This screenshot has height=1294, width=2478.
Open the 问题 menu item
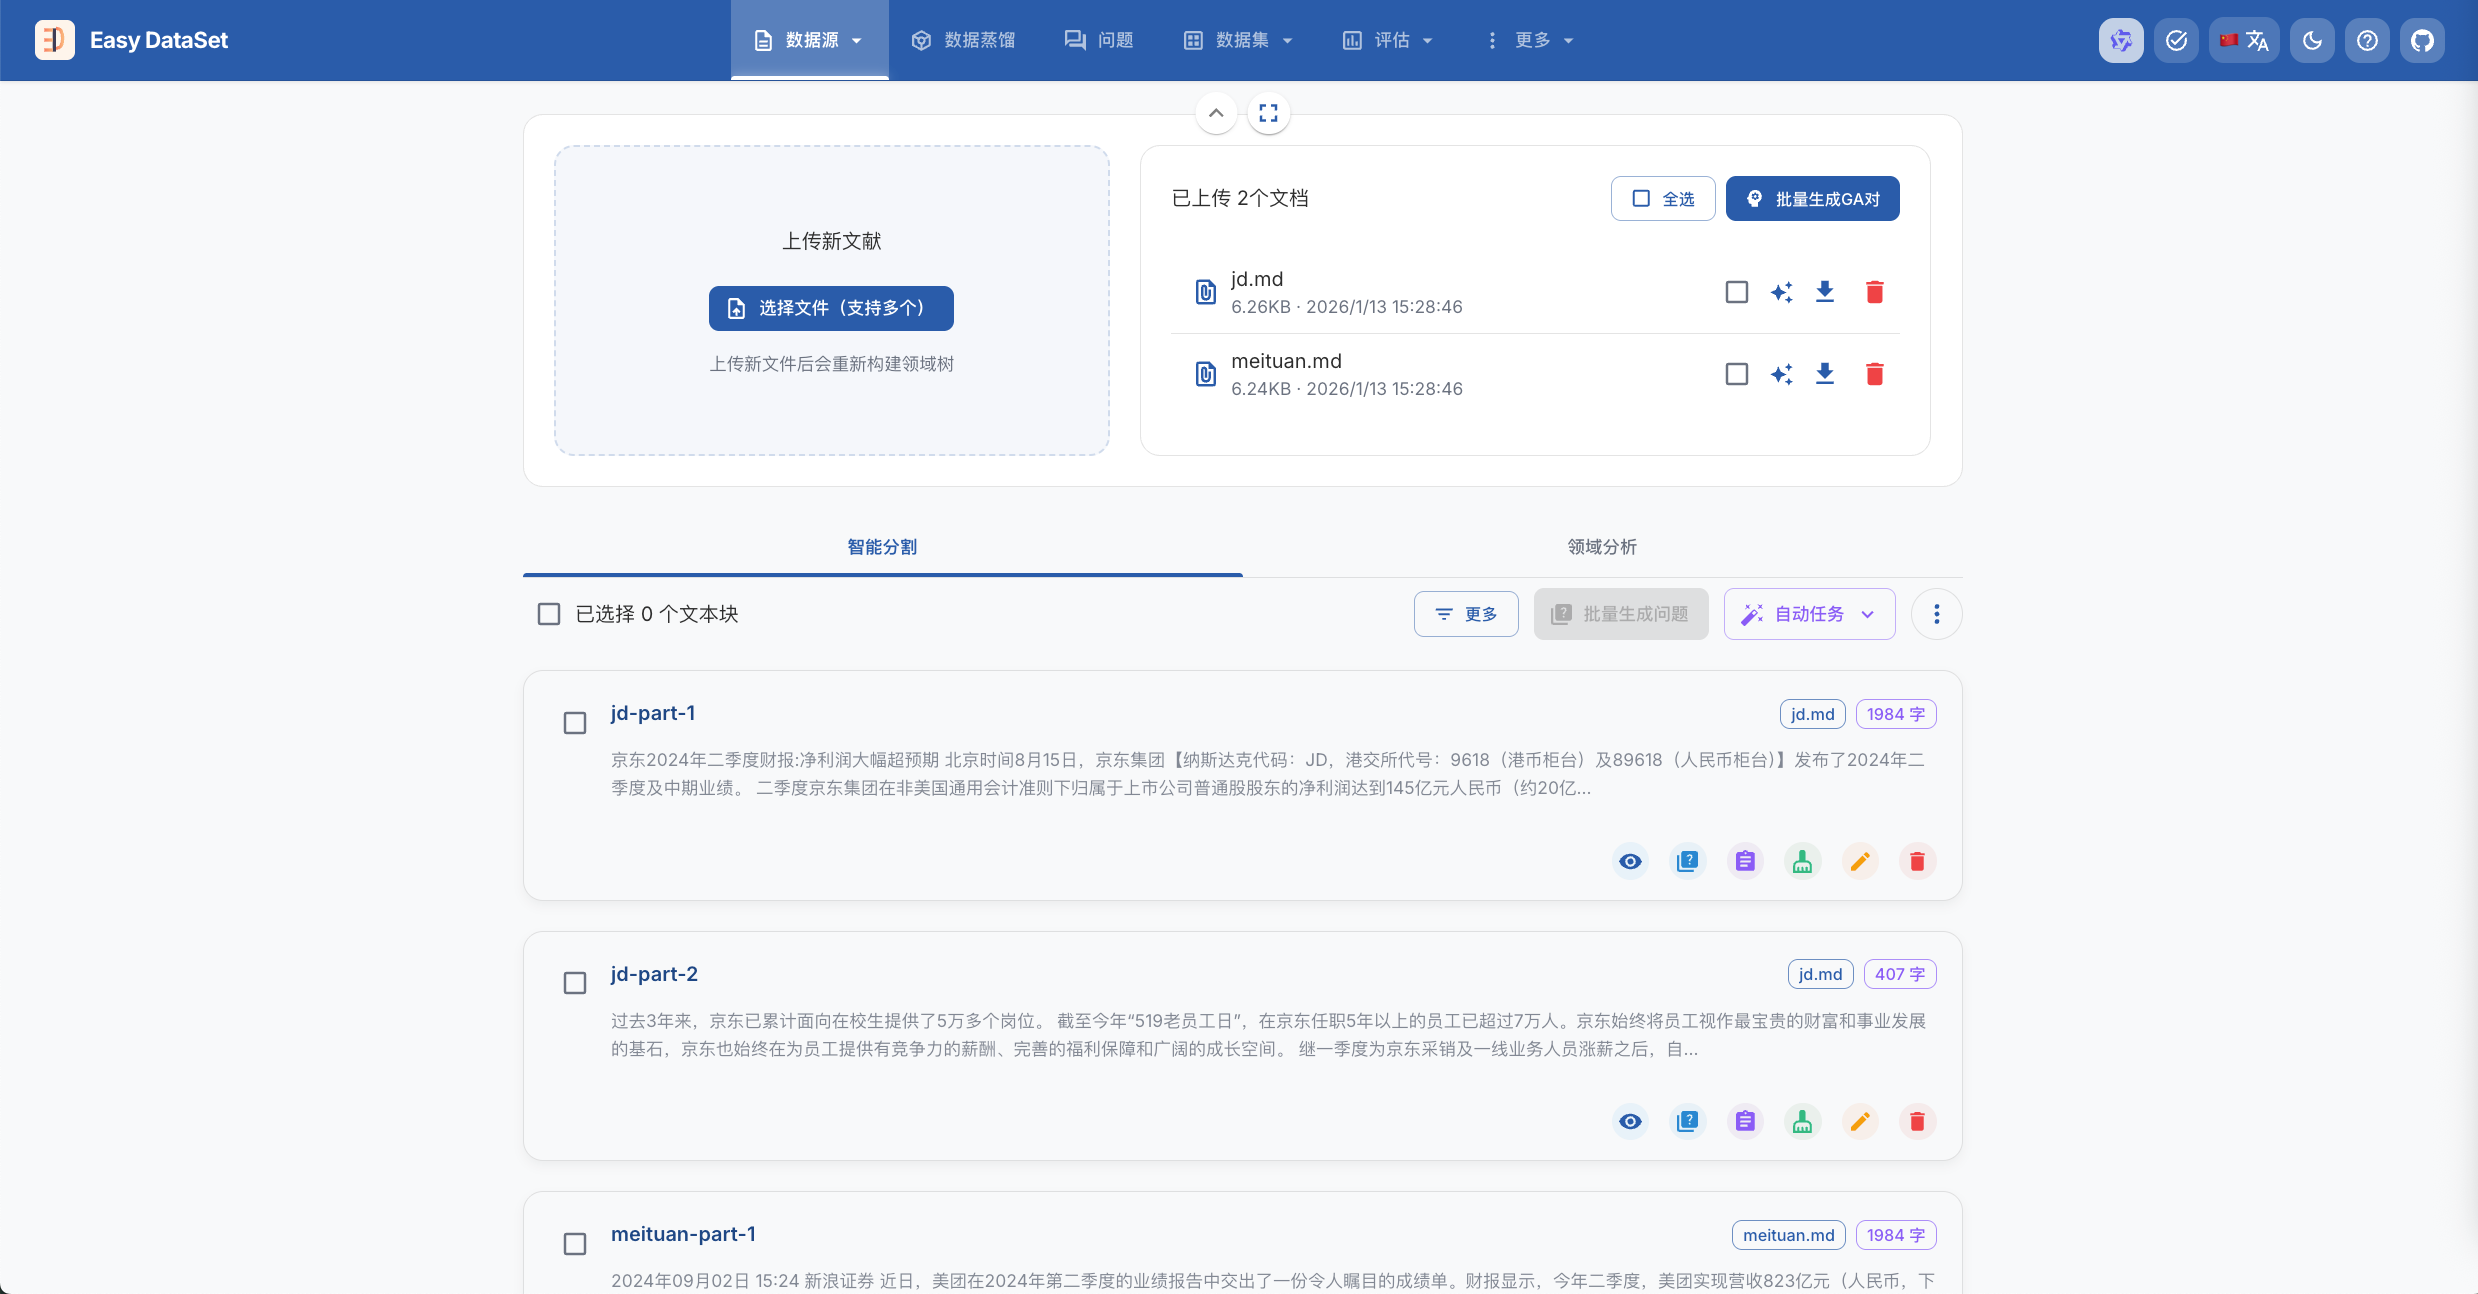coord(1099,41)
